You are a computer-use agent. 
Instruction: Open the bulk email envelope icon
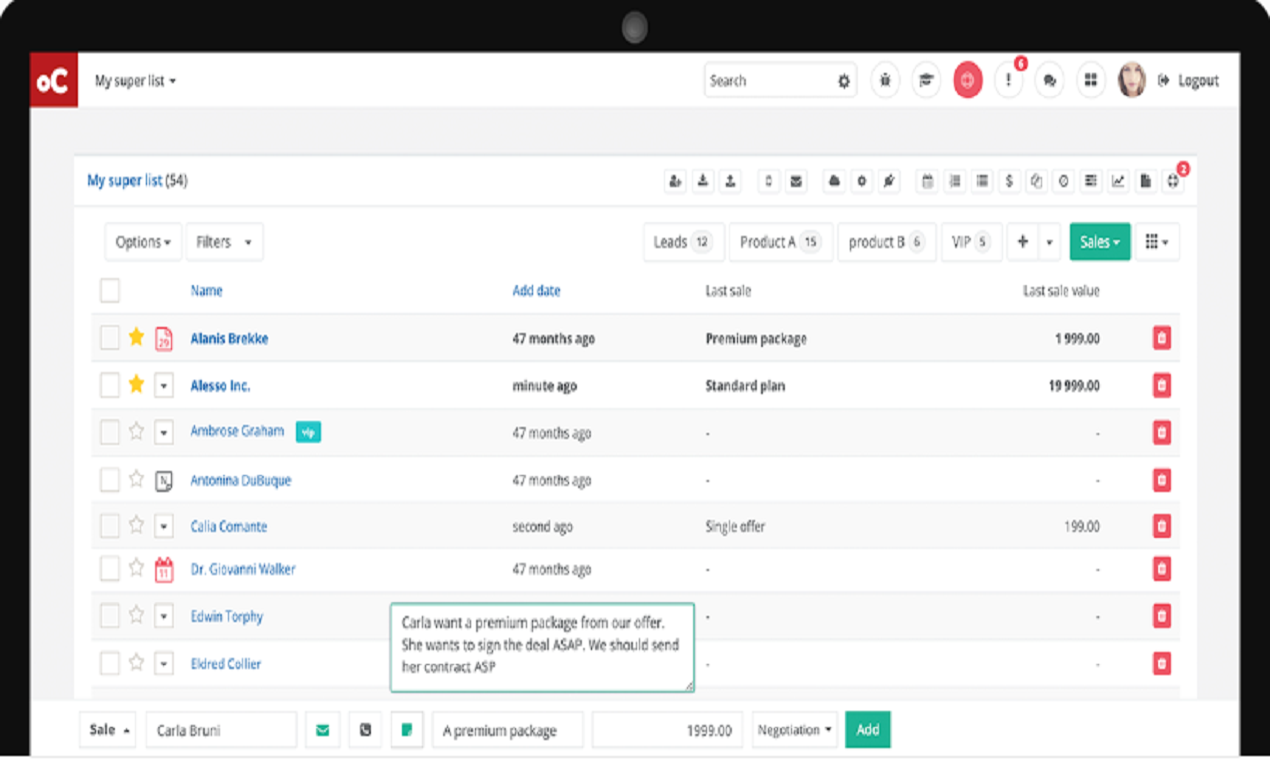797,181
